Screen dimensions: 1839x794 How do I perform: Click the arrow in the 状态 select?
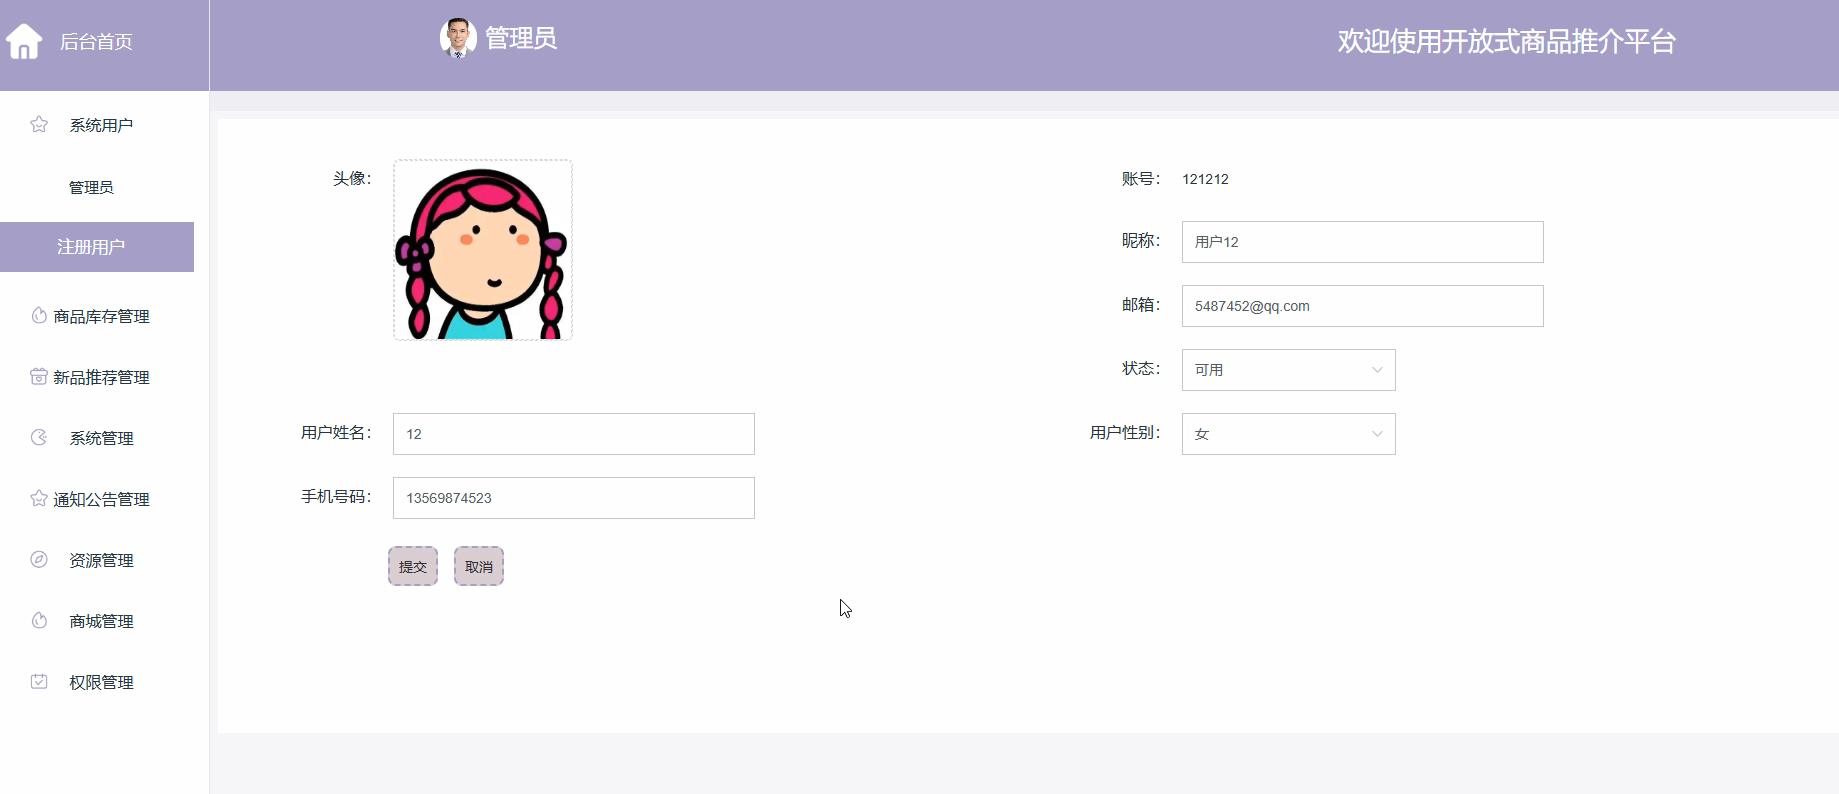click(1377, 370)
